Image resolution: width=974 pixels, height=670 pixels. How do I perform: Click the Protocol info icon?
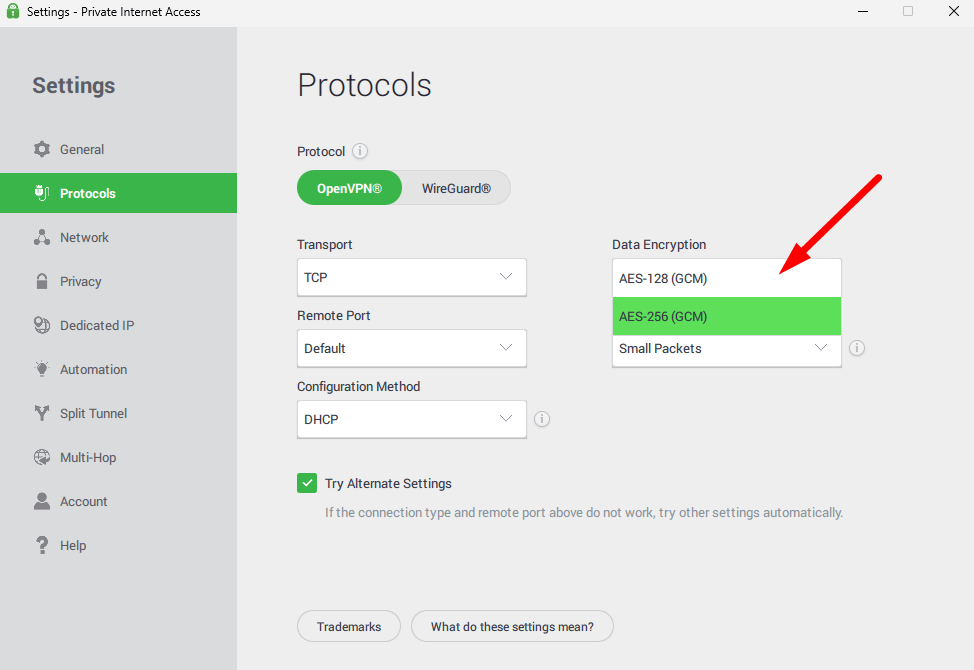coord(359,151)
